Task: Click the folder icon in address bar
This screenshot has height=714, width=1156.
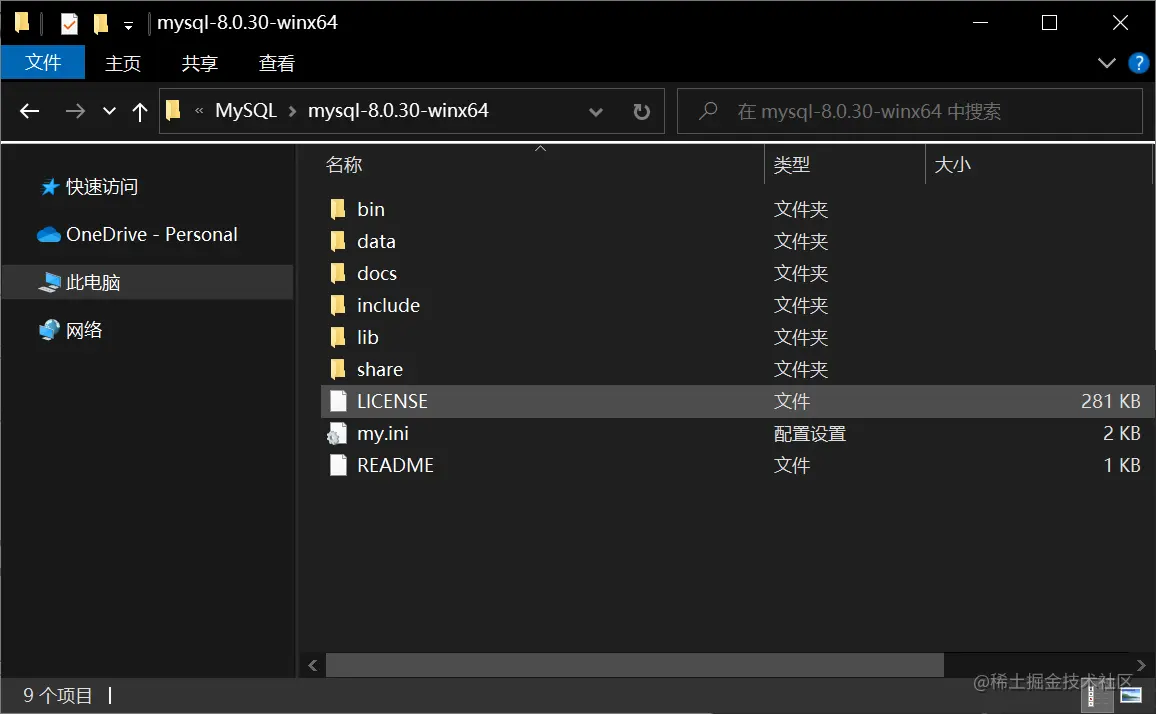Action: 173,111
